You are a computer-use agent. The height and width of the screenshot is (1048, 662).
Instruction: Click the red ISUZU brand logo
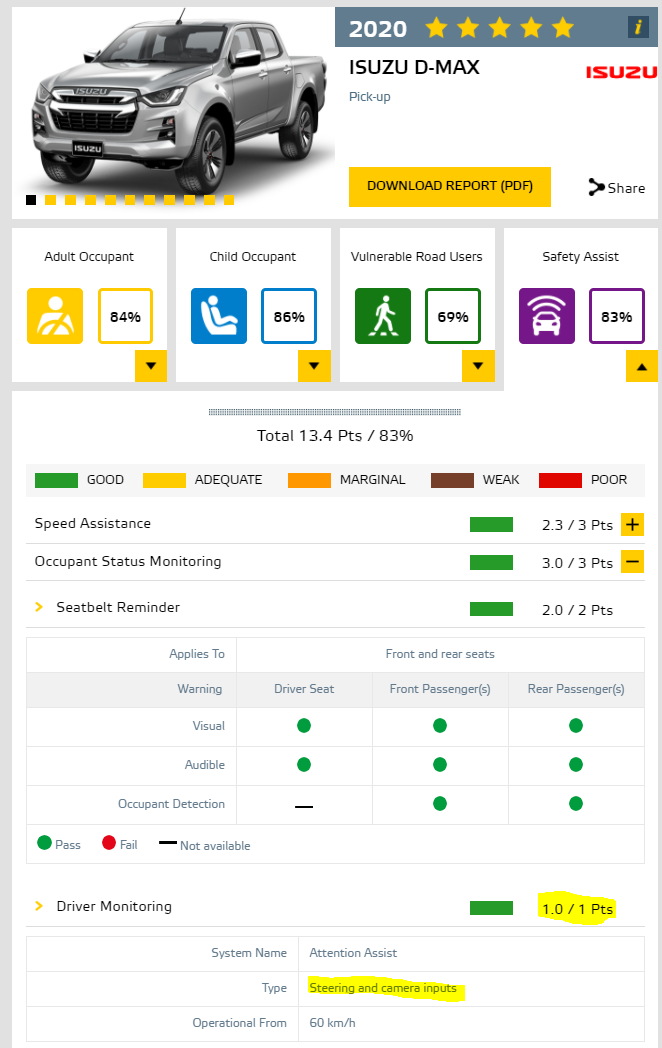point(621,72)
